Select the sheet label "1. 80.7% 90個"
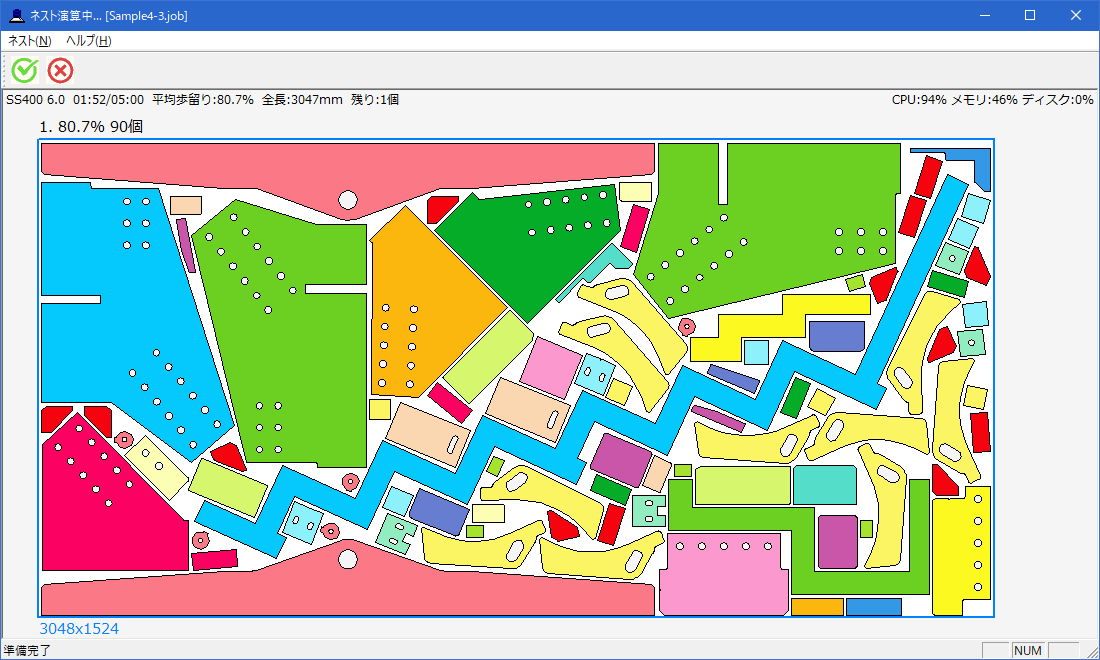Image resolution: width=1100 pixels, height=660 pixels. (x=93, y=127)
